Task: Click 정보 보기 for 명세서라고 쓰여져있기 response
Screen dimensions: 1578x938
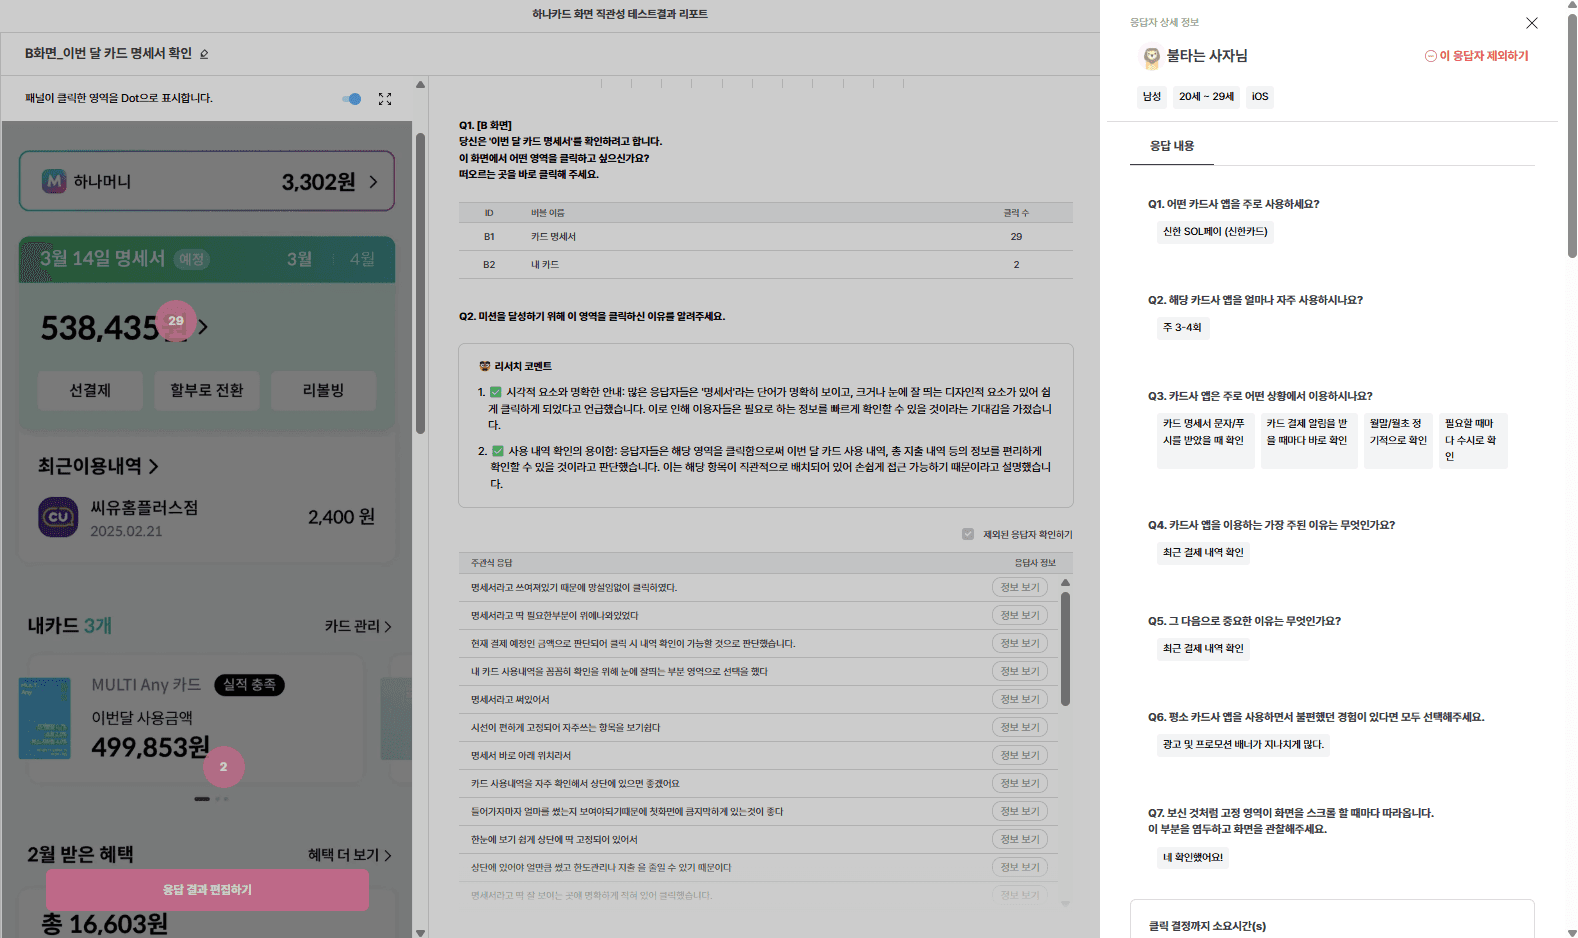Action: pyautogui.click(x=1020, y=588)
